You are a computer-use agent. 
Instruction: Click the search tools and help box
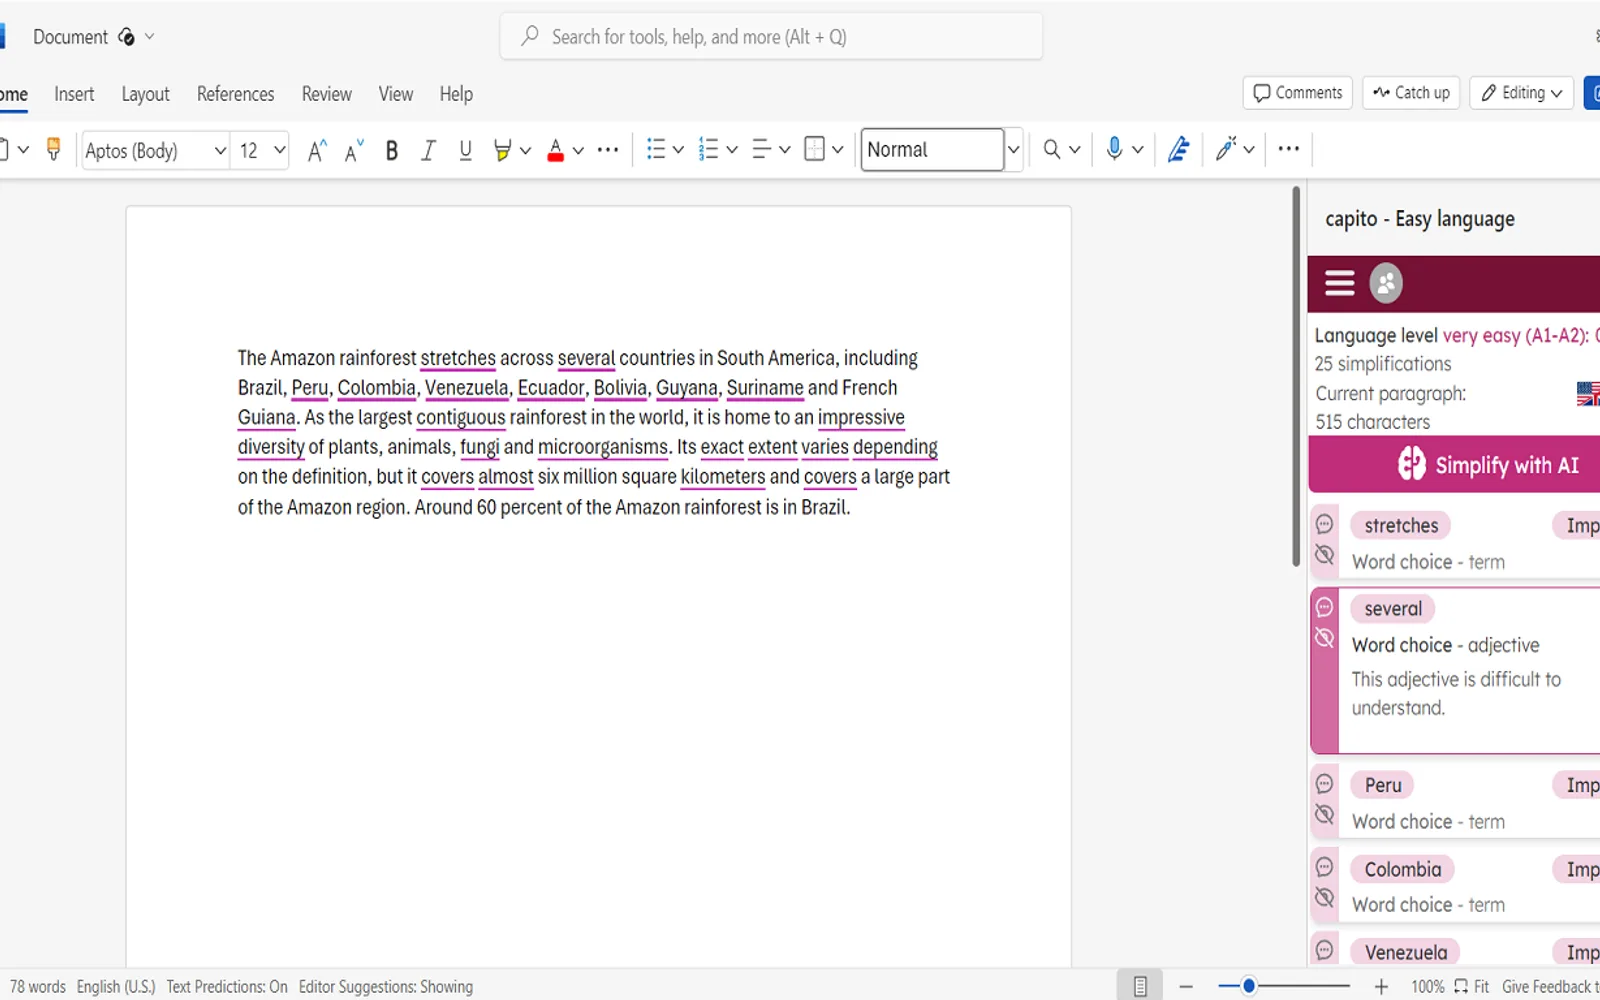pyautogui.click(x=771, y=37)
